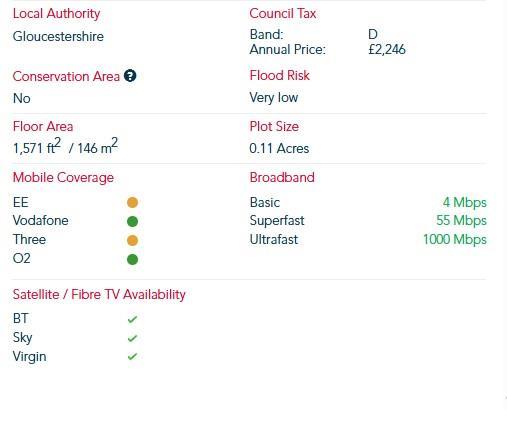
Task: Click the Floor Area 1,571 ft² value
Action: click(37, 147)
